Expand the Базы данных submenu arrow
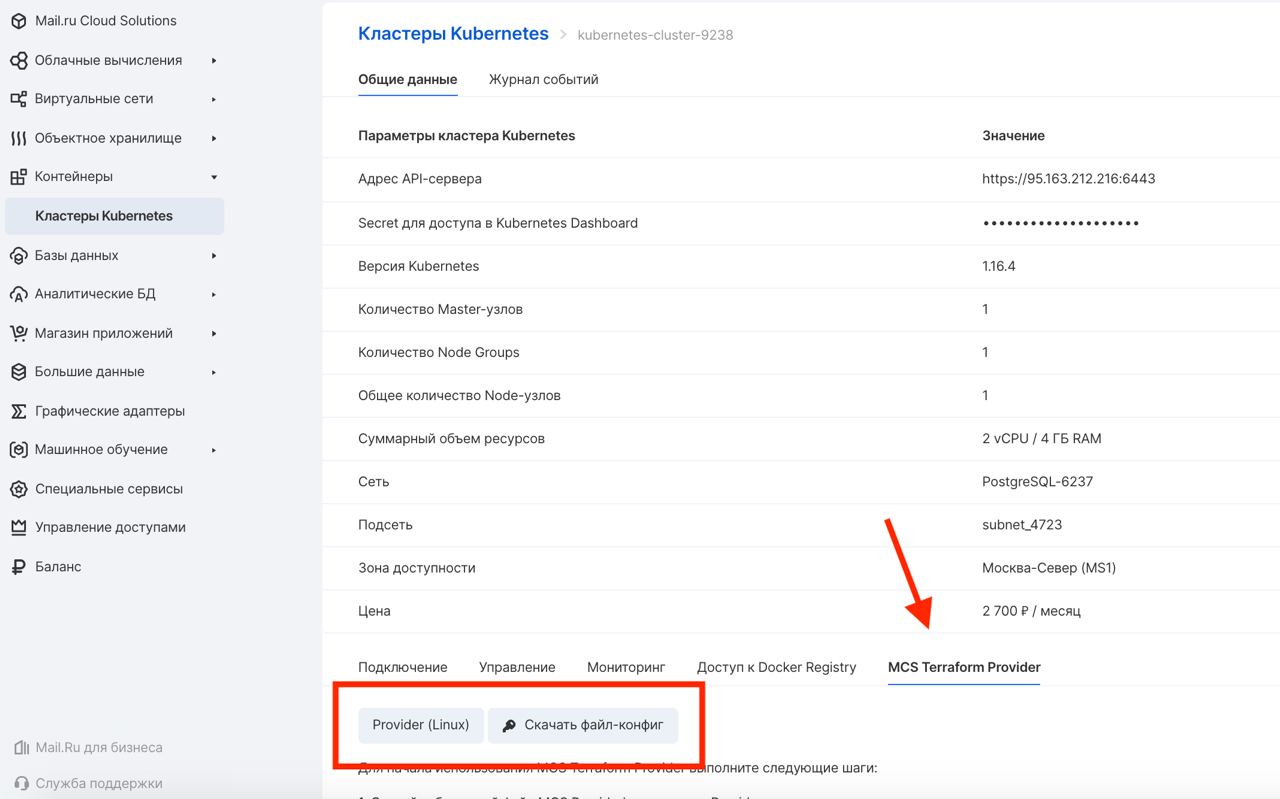This screenshot has height=799, width=1280. click(214, 255)
